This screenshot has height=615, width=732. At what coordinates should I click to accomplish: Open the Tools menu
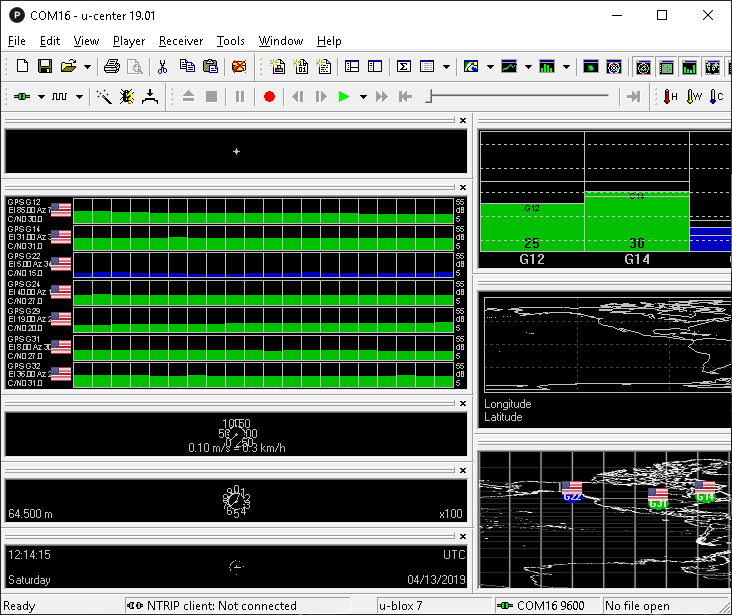pos(230,41)
